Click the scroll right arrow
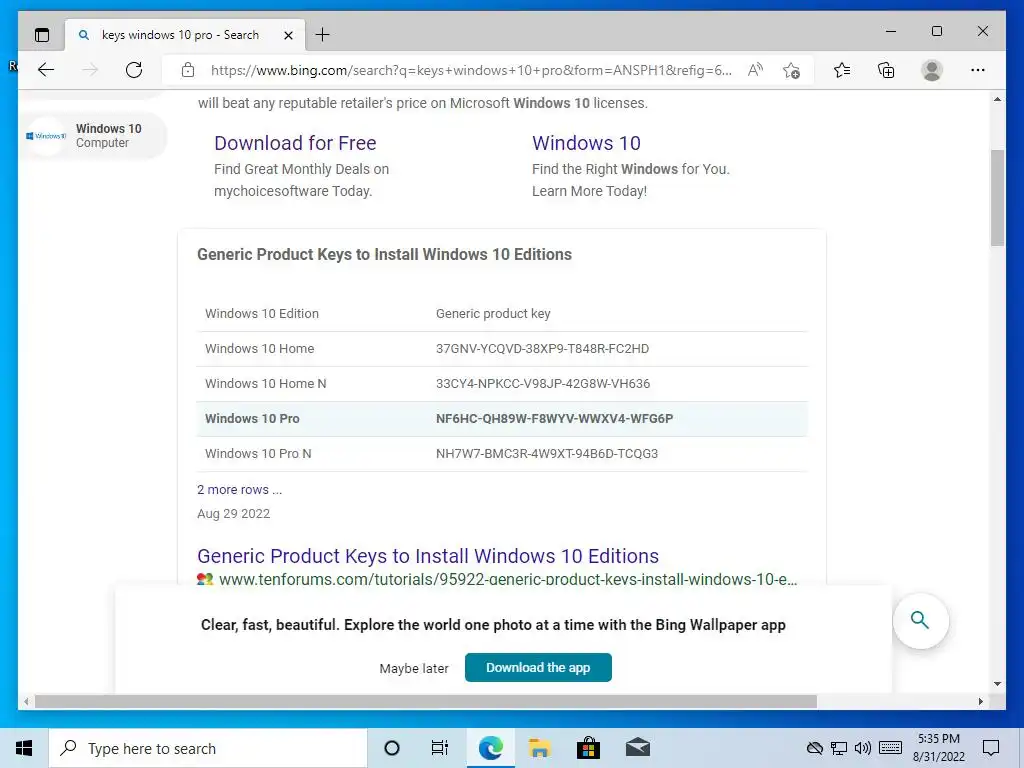The image size is (1024, 768). [980, 701]
